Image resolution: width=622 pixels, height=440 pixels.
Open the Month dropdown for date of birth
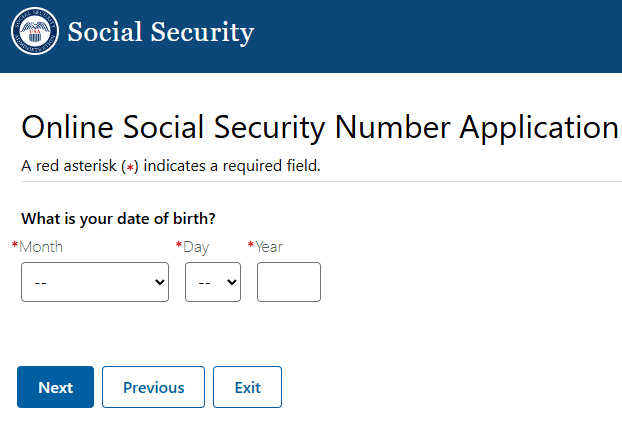95,282
